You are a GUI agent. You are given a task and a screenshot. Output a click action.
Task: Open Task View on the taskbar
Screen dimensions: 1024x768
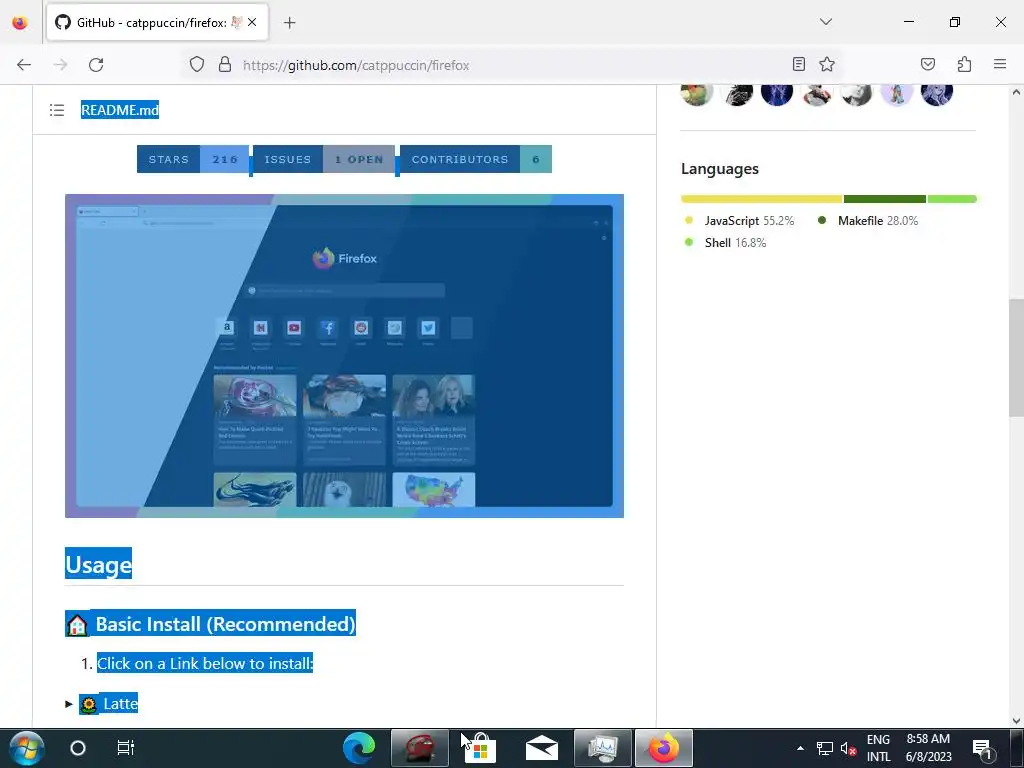tap(125, 748)
